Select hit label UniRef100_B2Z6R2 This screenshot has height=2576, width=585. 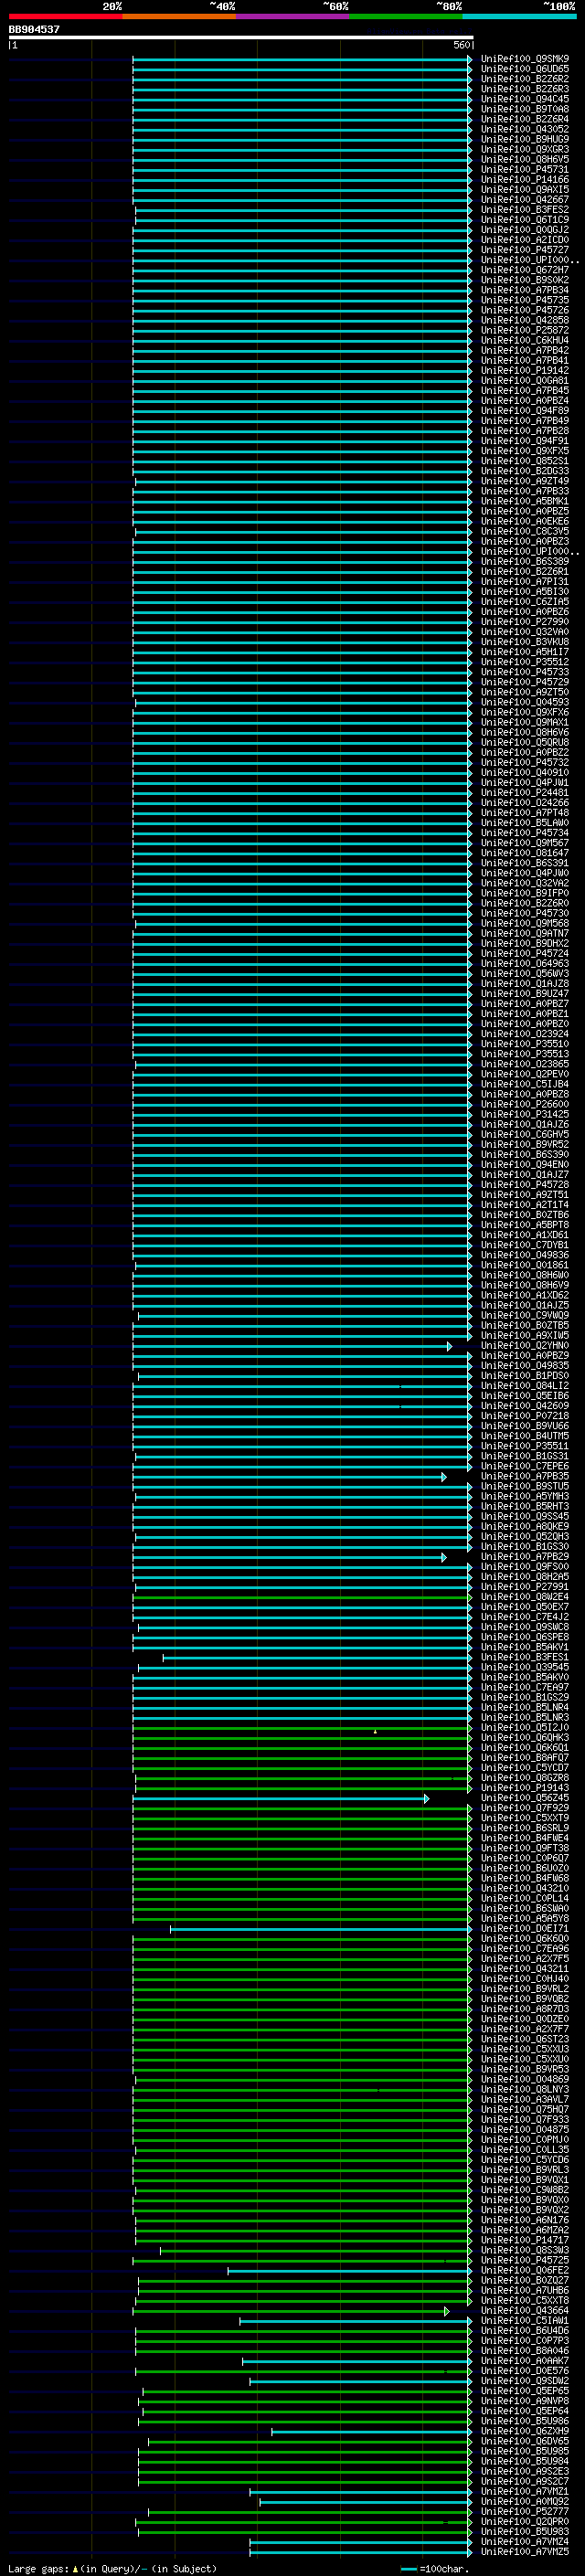(525, 79)
